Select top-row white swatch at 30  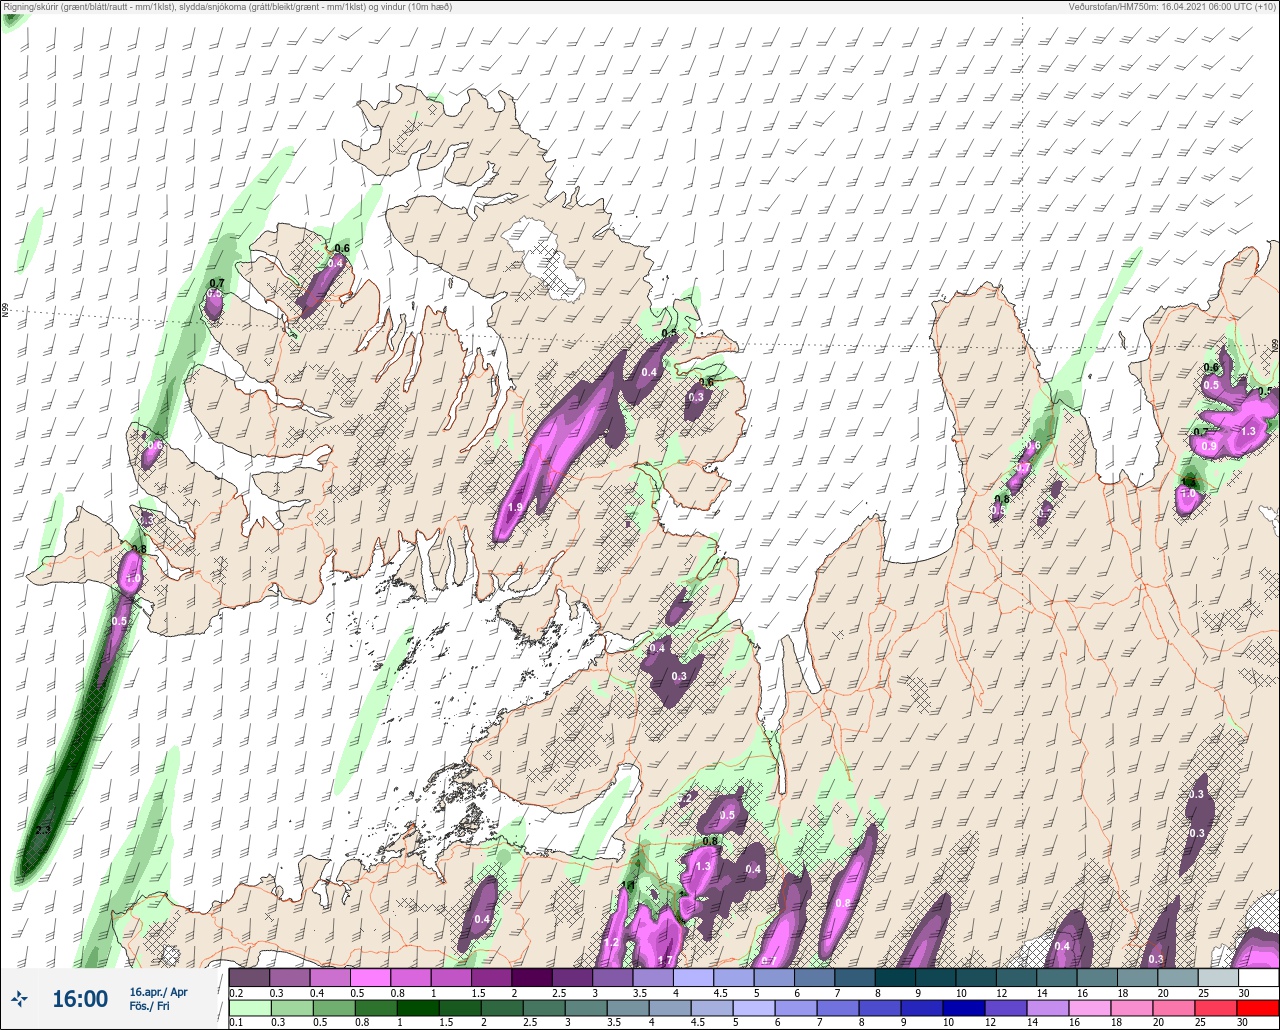click(x=1258, y=977)
